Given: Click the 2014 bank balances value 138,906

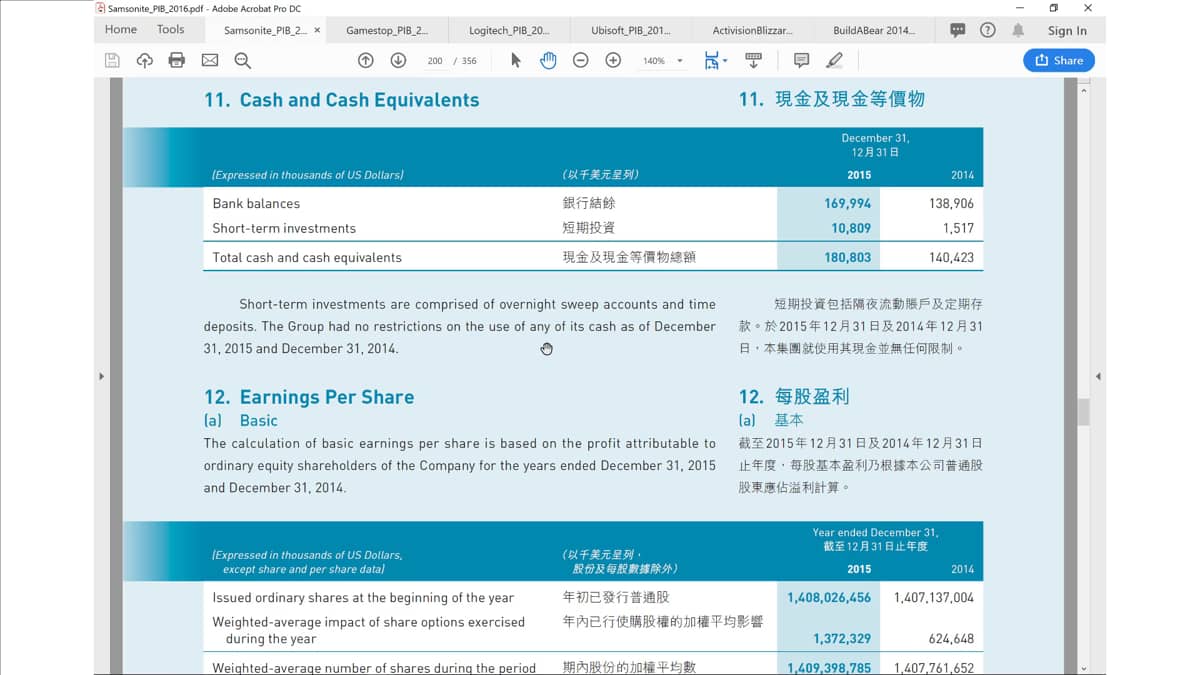Looking at the screenshot, I should click(x=951, y=203).
